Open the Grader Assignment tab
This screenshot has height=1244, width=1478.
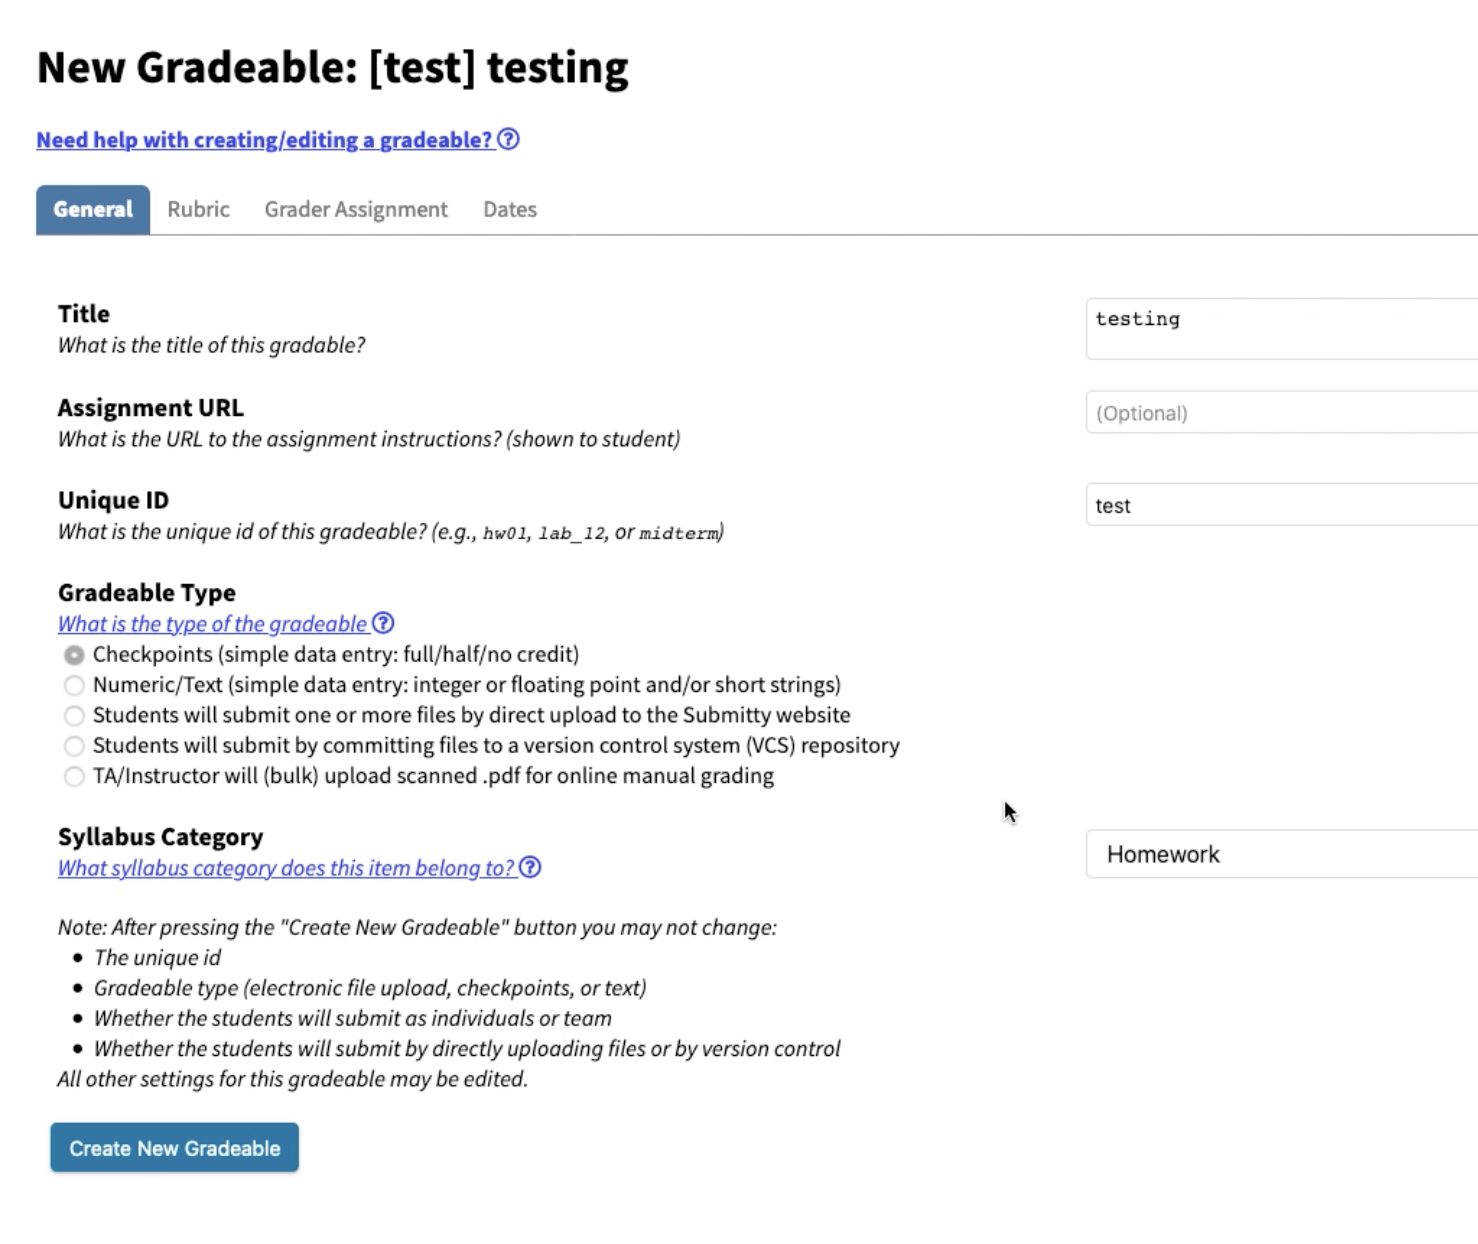coord(356,209)
